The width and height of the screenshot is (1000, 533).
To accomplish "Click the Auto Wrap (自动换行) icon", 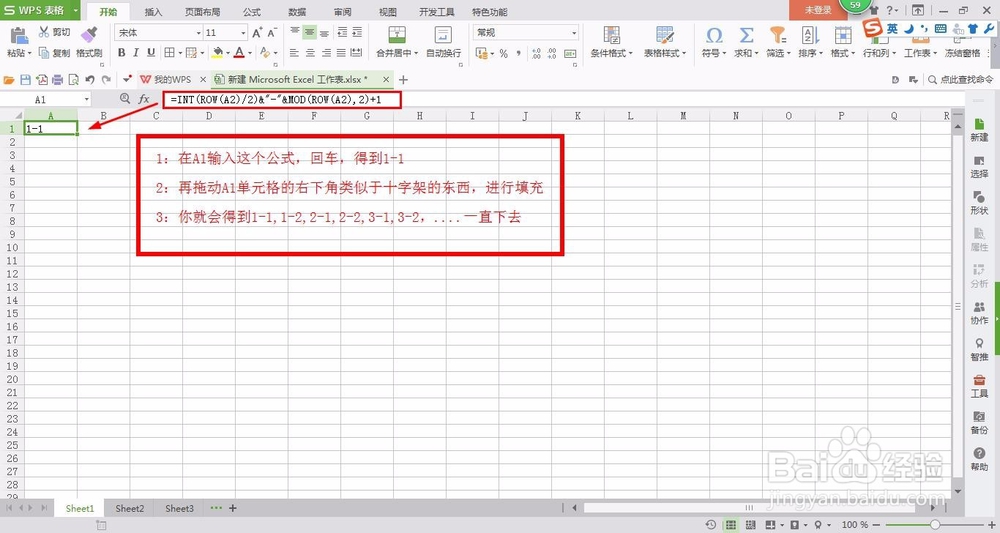I will [443, 35].
